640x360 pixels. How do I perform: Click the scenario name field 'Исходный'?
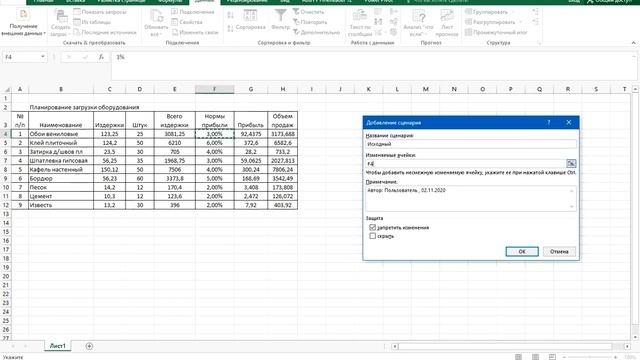471,144
